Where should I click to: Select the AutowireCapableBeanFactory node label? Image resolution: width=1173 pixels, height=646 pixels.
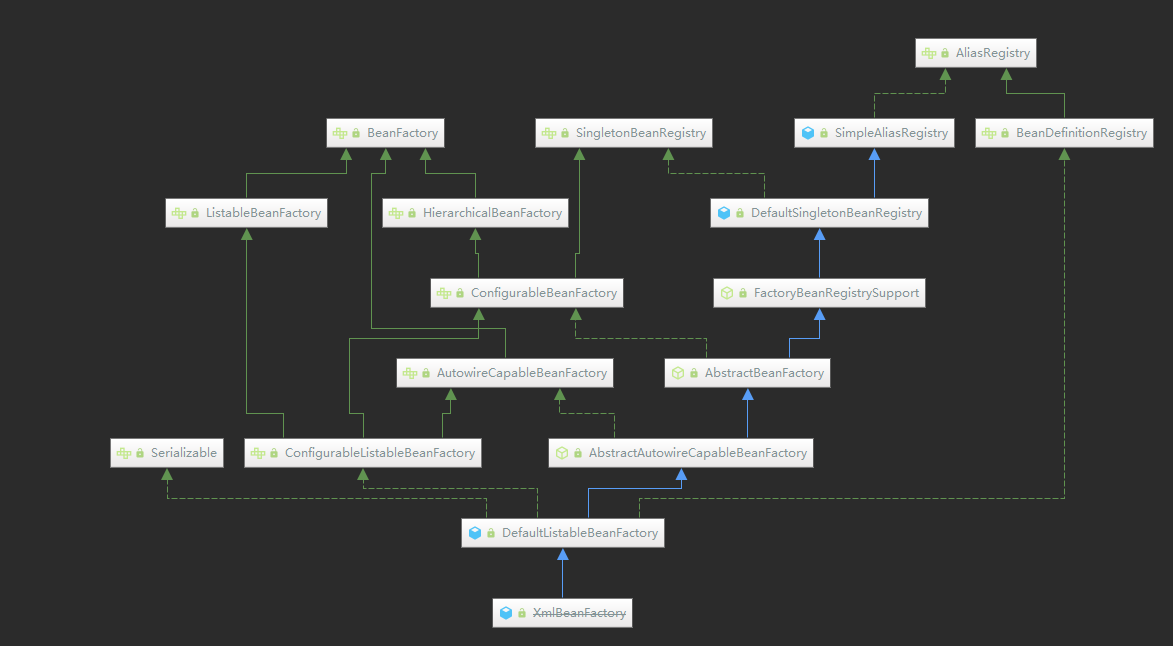(x=521, y=373)
